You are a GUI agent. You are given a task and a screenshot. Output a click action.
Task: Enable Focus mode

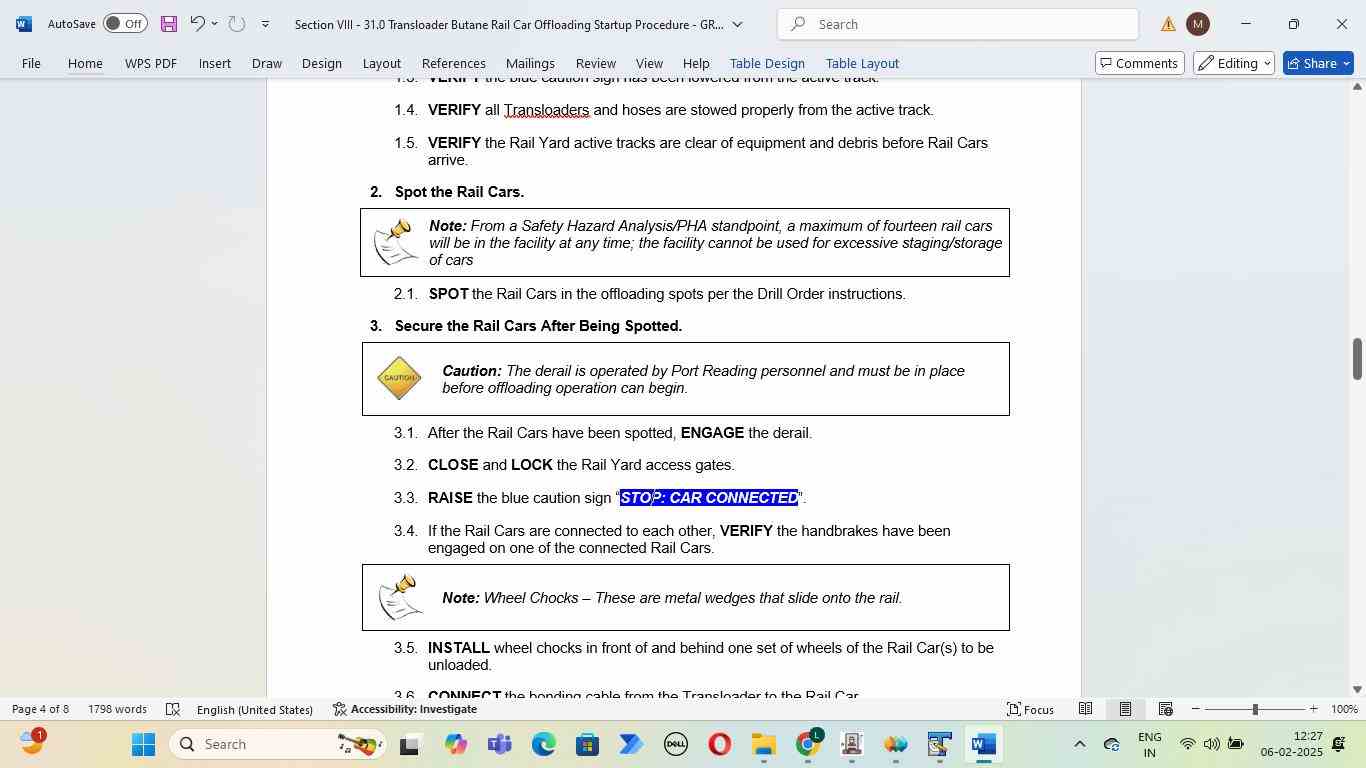point(1030,709)
